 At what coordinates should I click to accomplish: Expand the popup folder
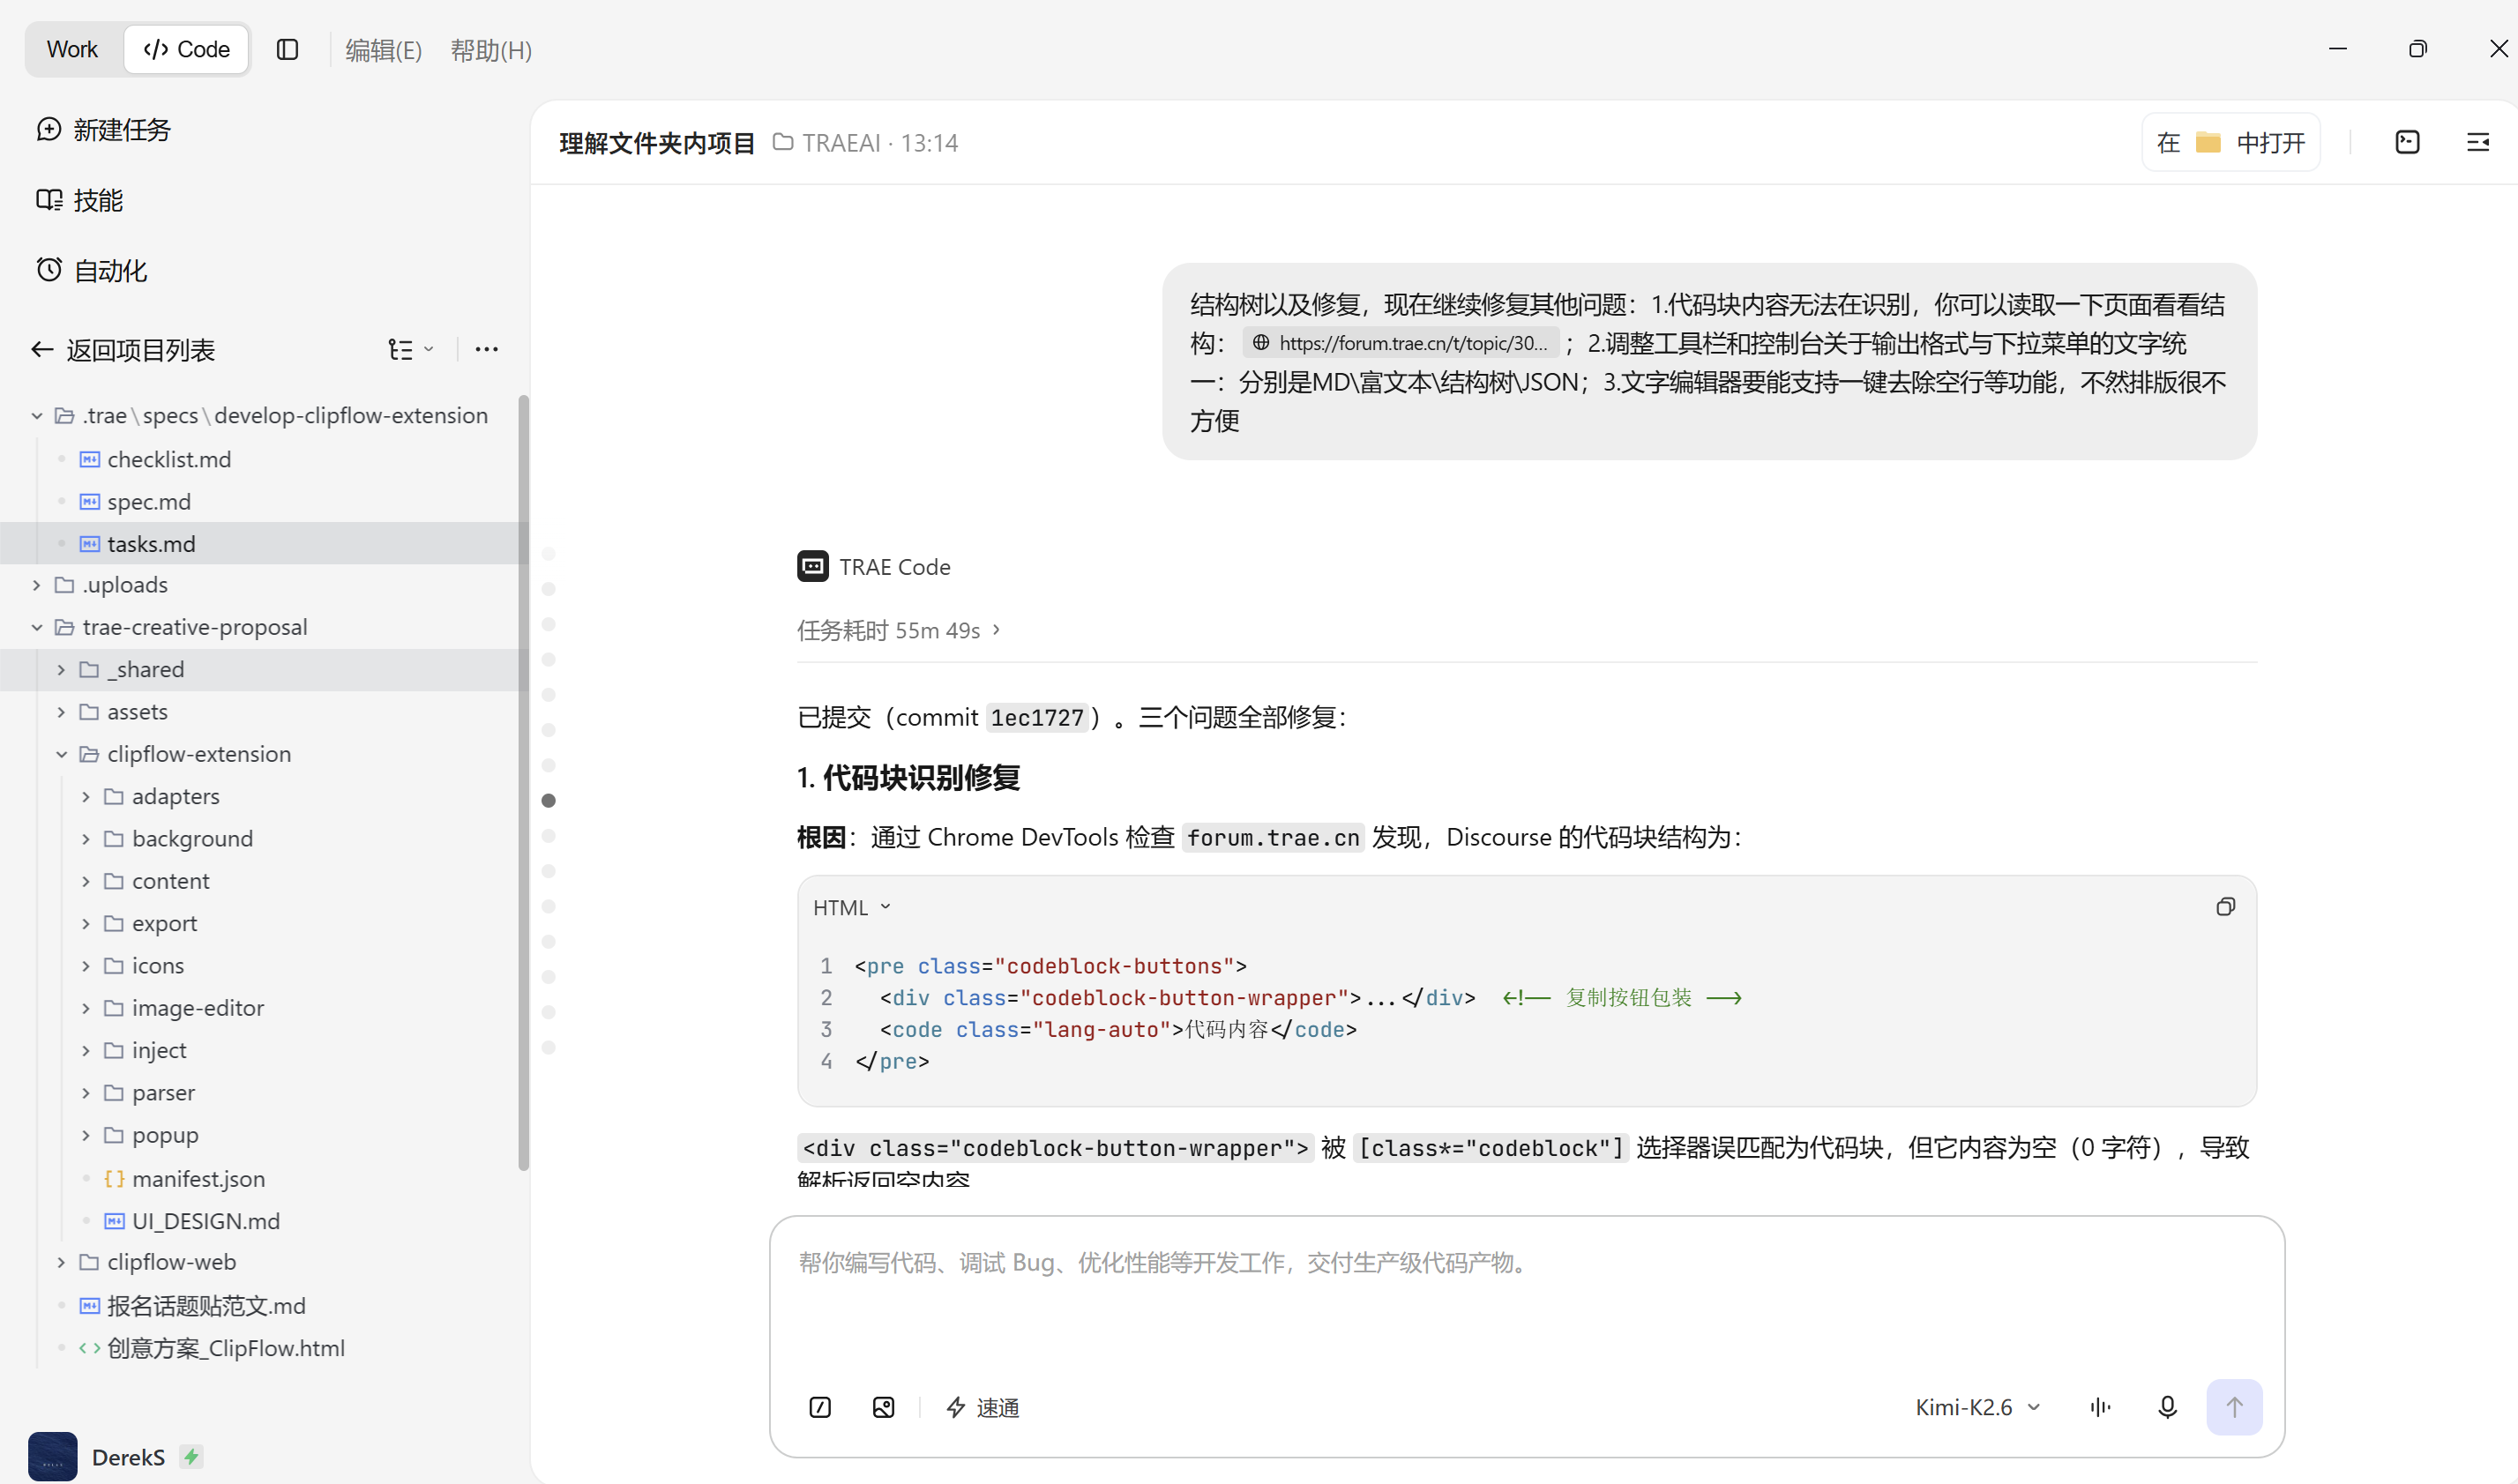pos(86,1135)
